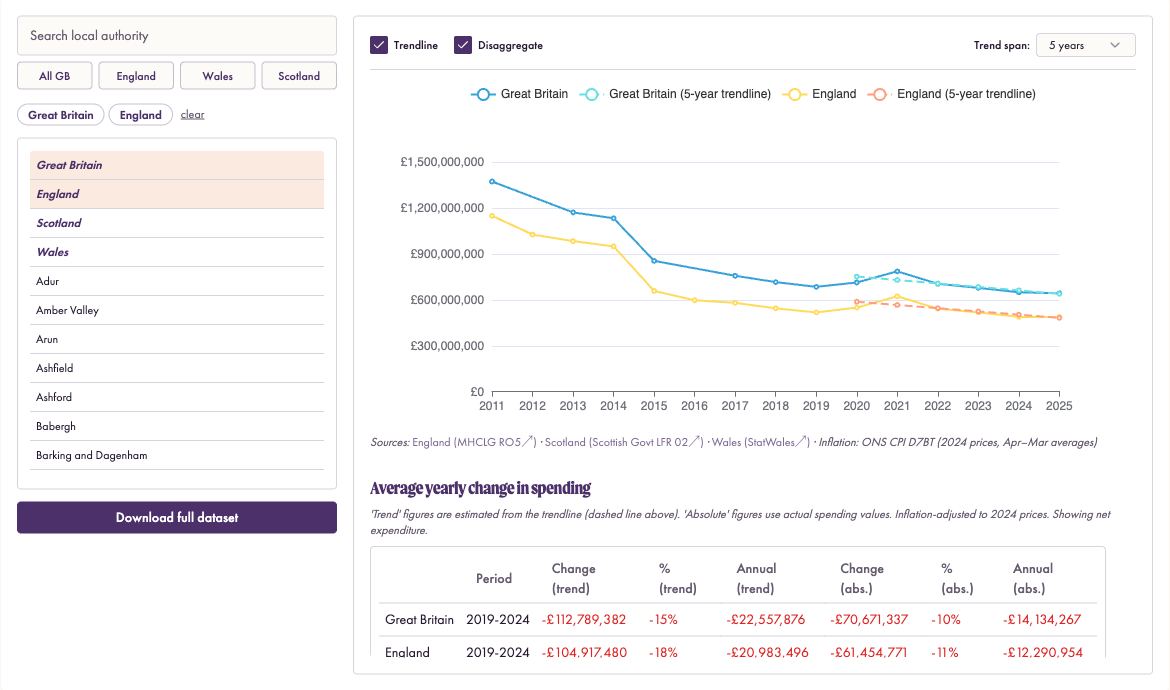
Task: Click the Great Britain 2011 data point
Action: pos(492,181)
